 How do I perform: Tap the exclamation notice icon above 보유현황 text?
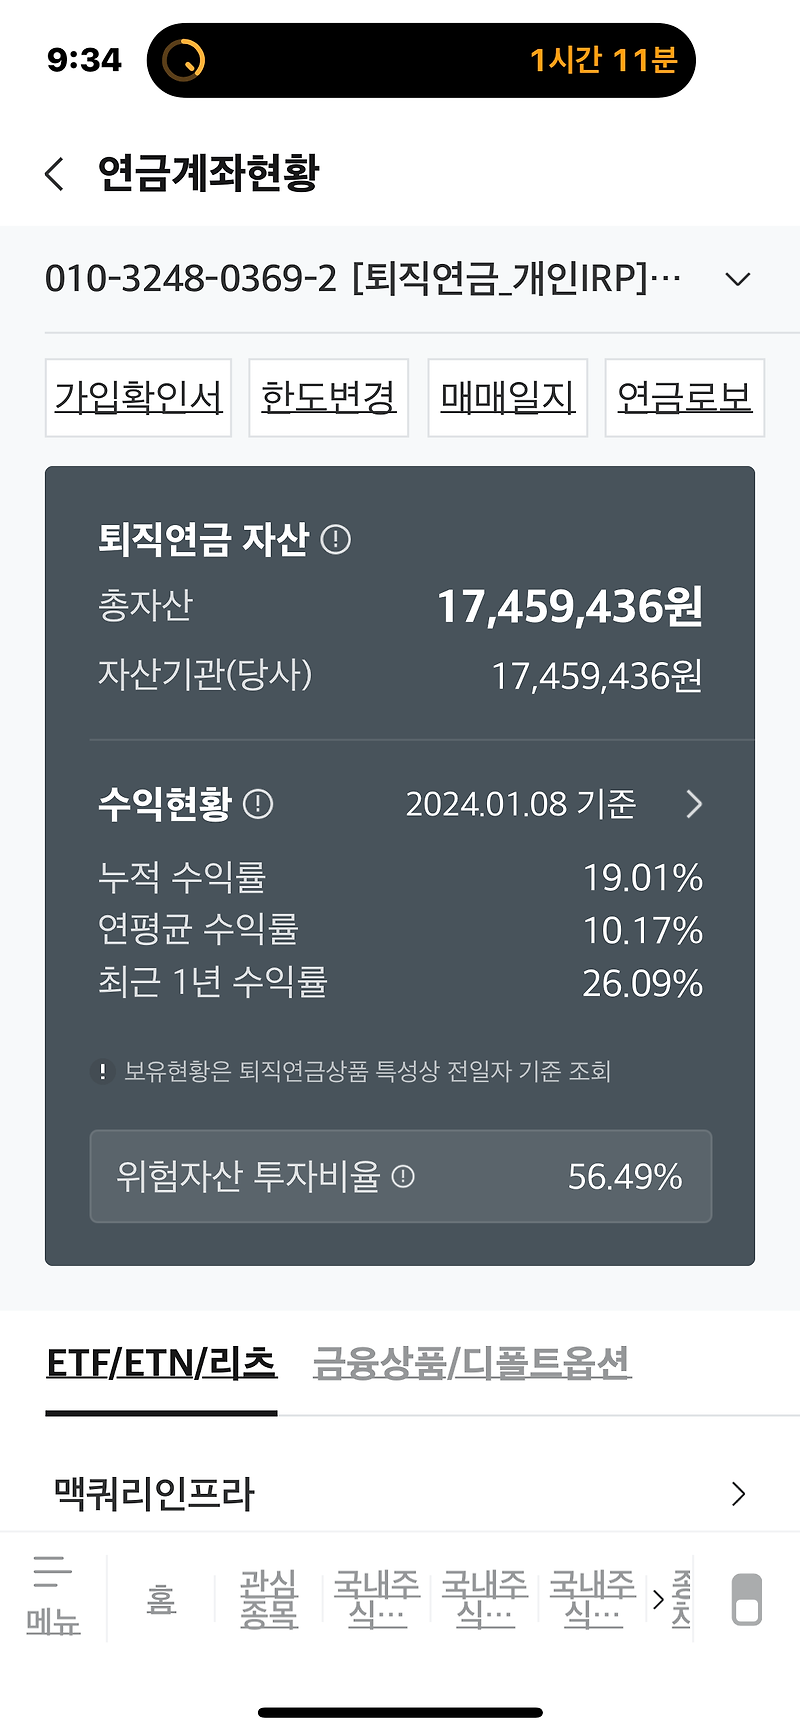point(103,1071)
